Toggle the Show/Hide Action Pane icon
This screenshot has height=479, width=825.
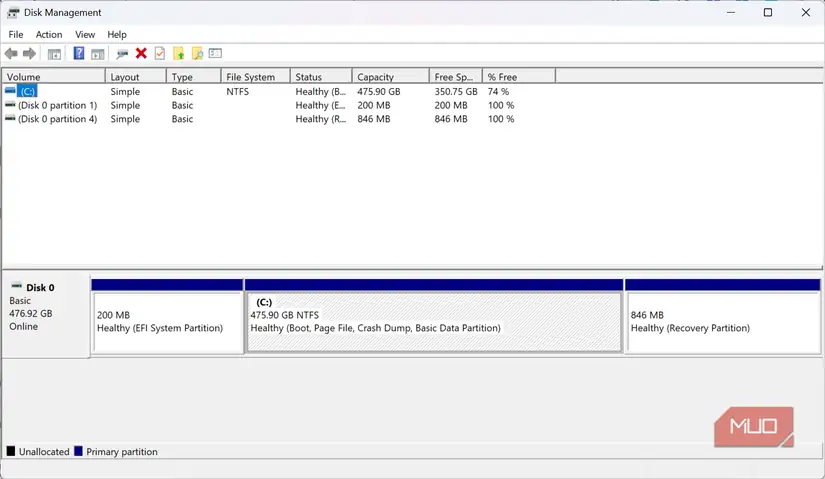tap(97, 54)
